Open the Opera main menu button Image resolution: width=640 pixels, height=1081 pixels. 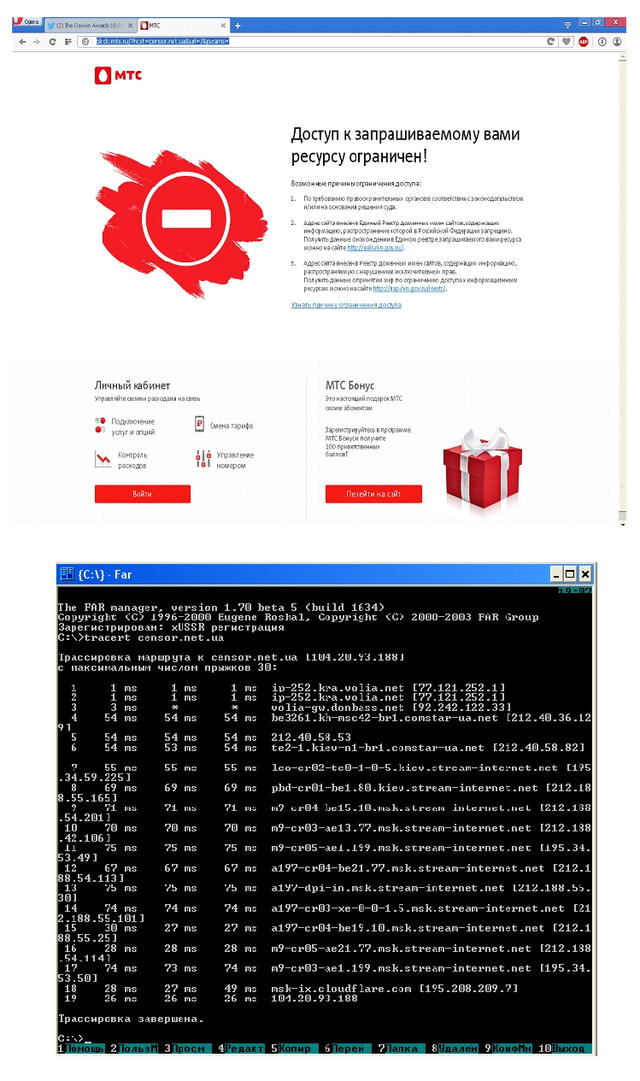(x=27, y=23)
